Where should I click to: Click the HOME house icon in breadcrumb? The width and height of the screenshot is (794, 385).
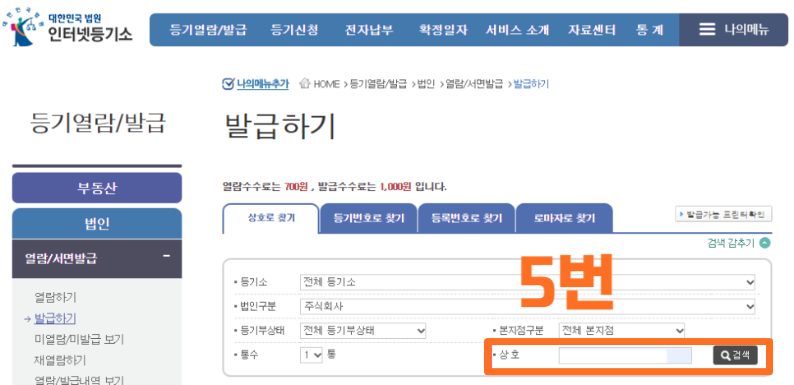304,84
